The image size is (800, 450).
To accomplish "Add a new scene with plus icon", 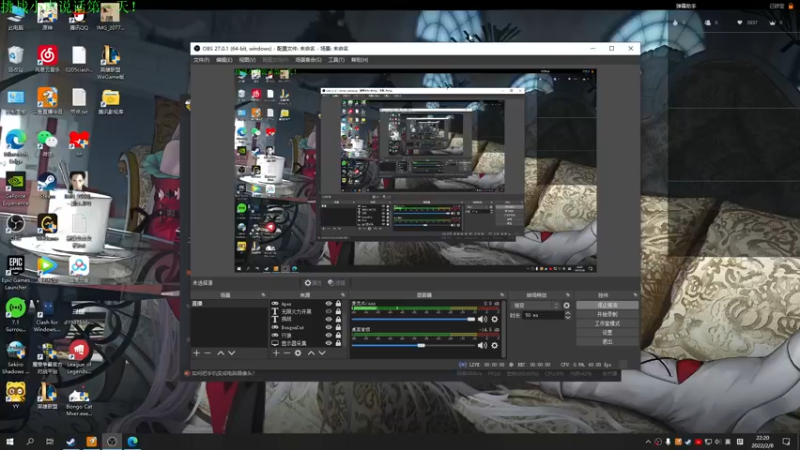I will point(196,353).
